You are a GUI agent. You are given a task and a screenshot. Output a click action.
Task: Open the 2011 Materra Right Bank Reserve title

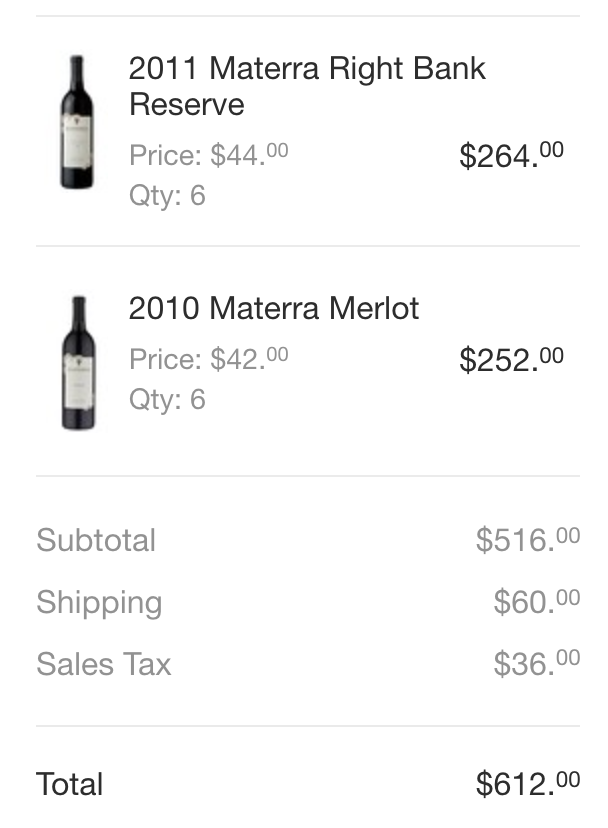(307, 86)
